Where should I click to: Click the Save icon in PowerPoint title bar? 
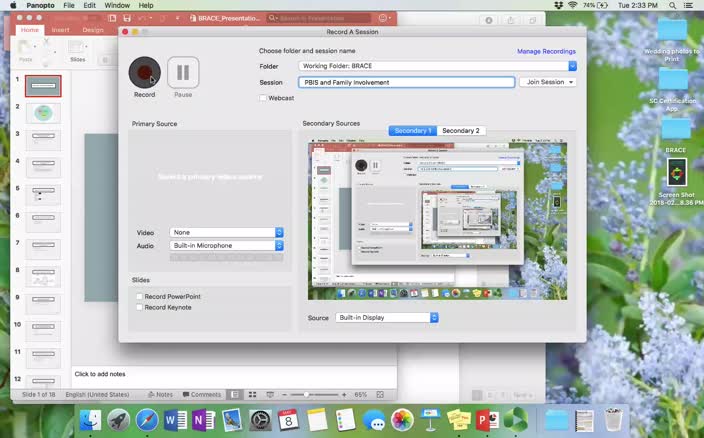click(x=127, y=18)
